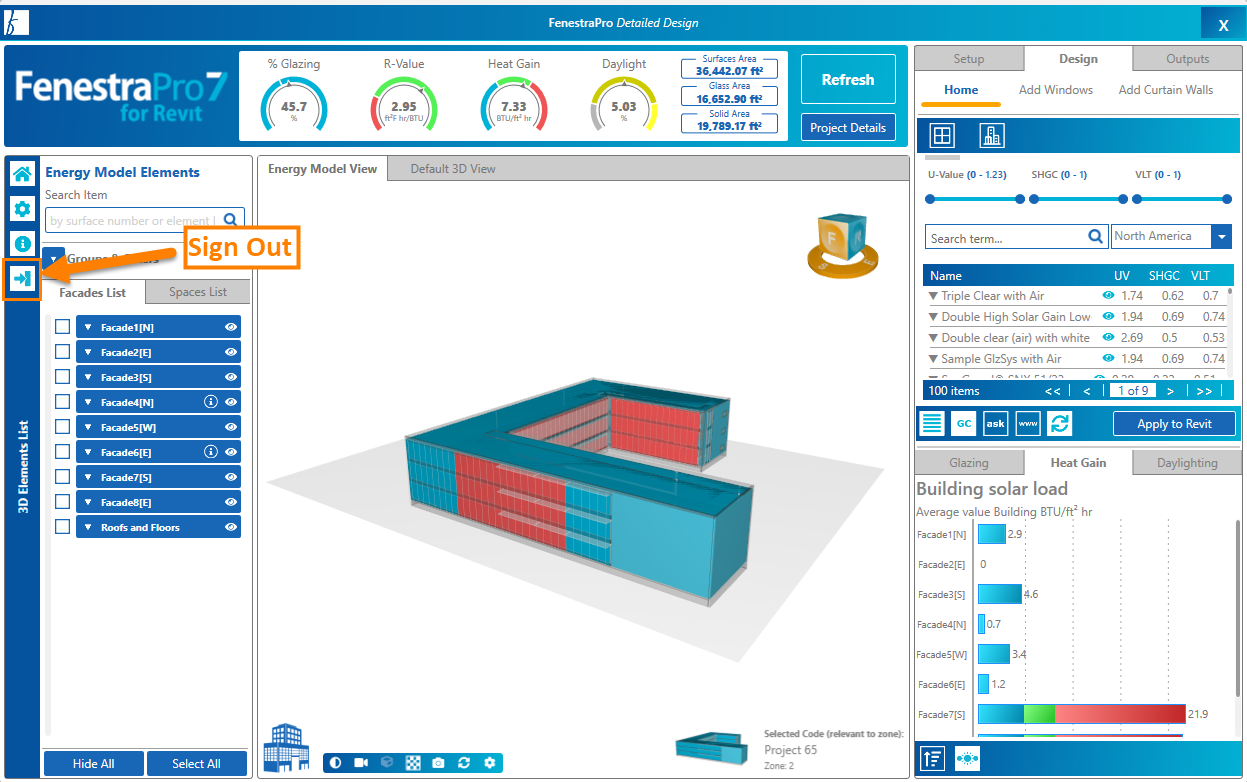Expand Double High Solar Gain Low row
The image size is (1247, 782).
pos(933,317)
